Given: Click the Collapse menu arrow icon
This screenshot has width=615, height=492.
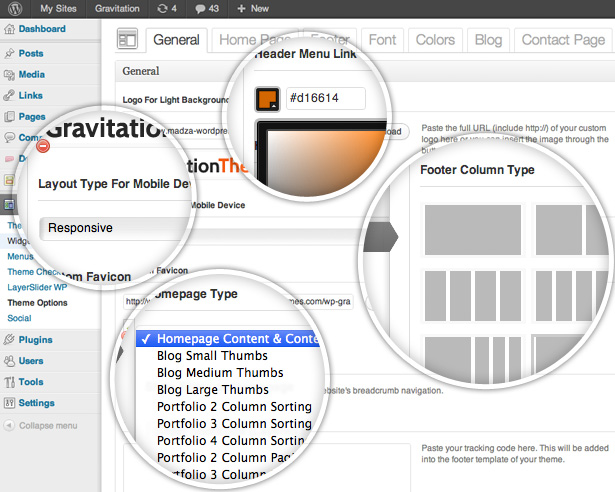Looking at the screenshot, I should click(x=9, y=425).
